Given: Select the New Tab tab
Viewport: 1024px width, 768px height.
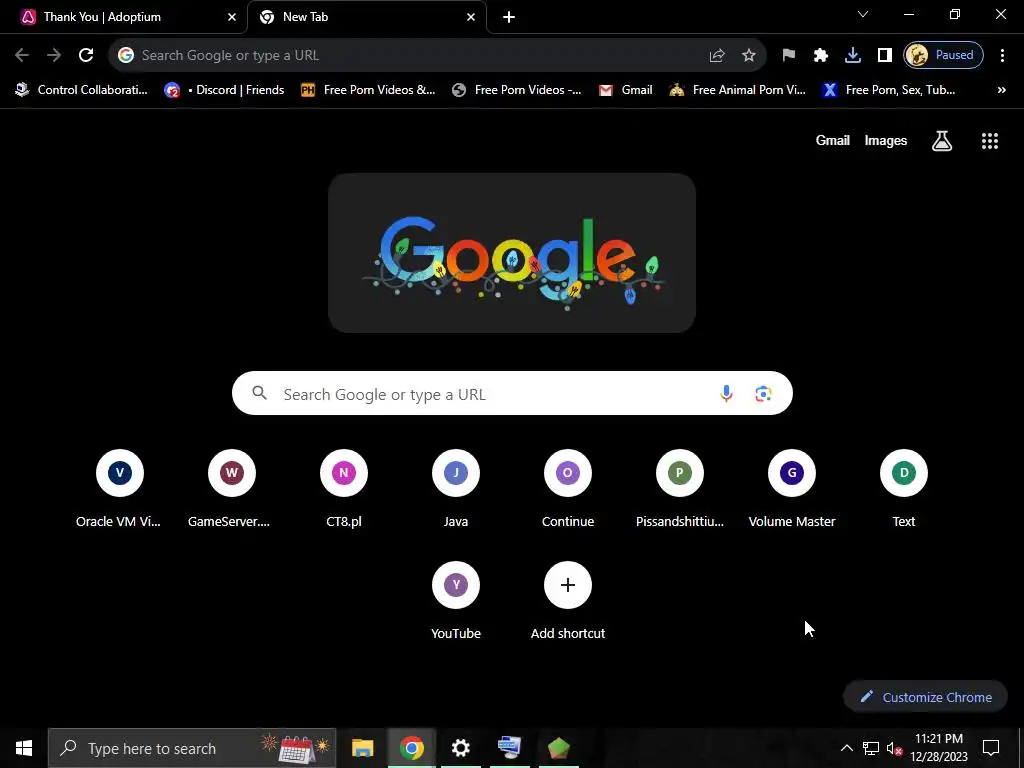Looking at the screenshot, I should (x=366, y=17).
